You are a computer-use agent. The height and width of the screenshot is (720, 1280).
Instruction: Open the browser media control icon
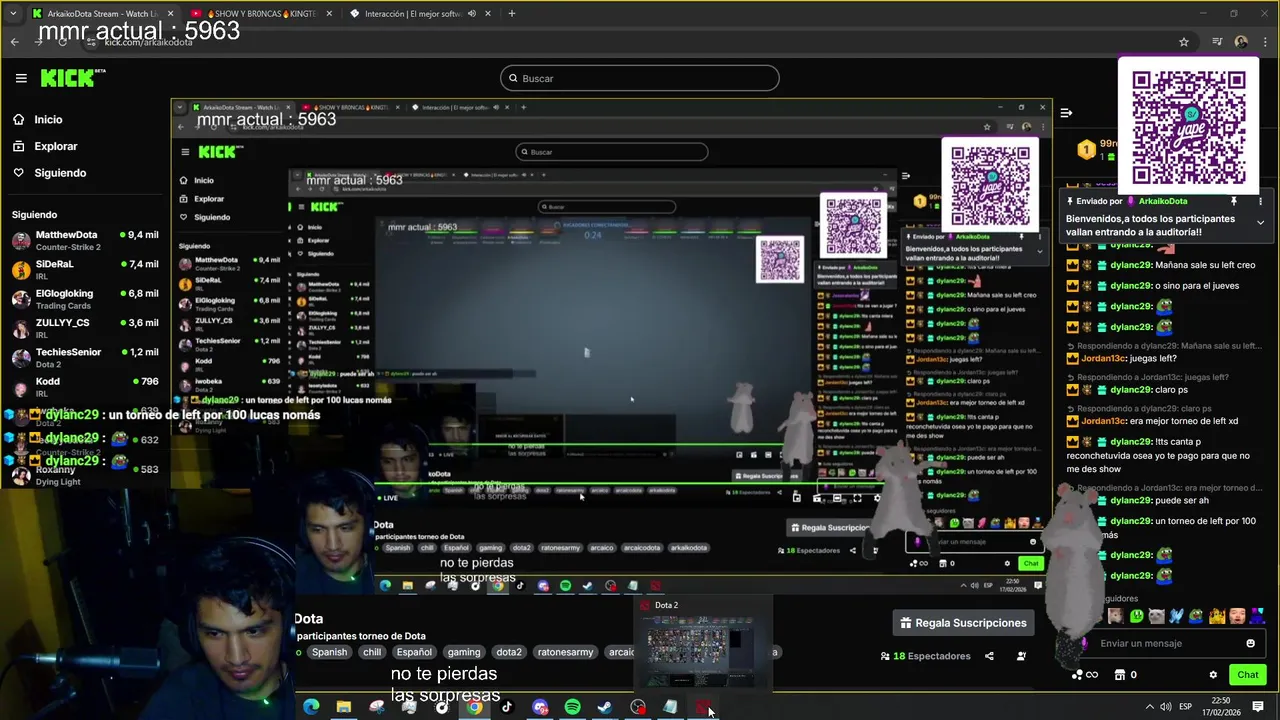point(1217,42)
